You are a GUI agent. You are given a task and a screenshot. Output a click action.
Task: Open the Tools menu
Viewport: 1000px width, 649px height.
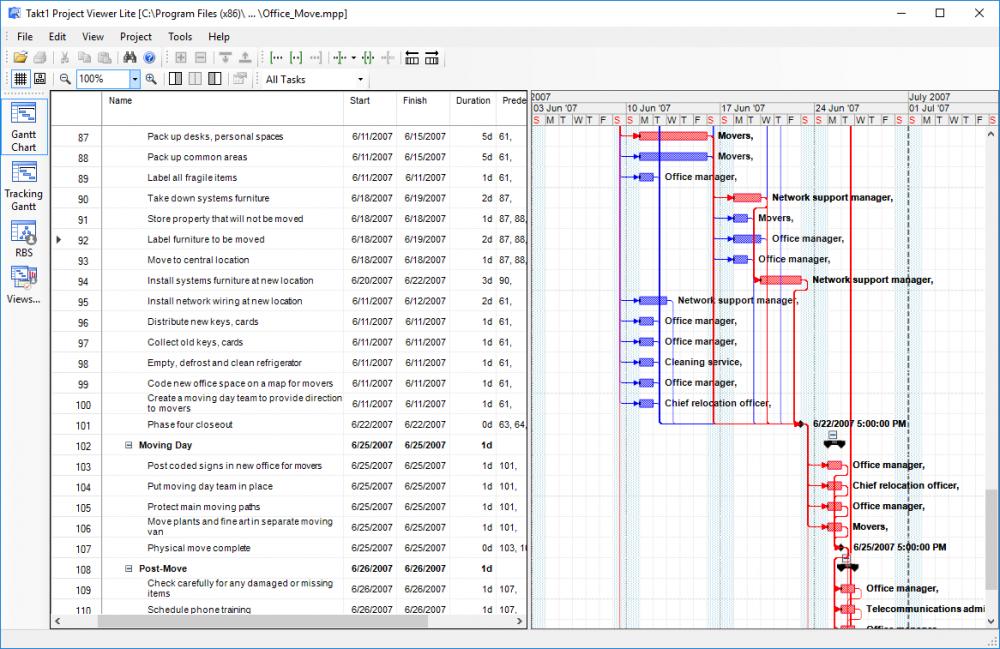tap(179, 36)
